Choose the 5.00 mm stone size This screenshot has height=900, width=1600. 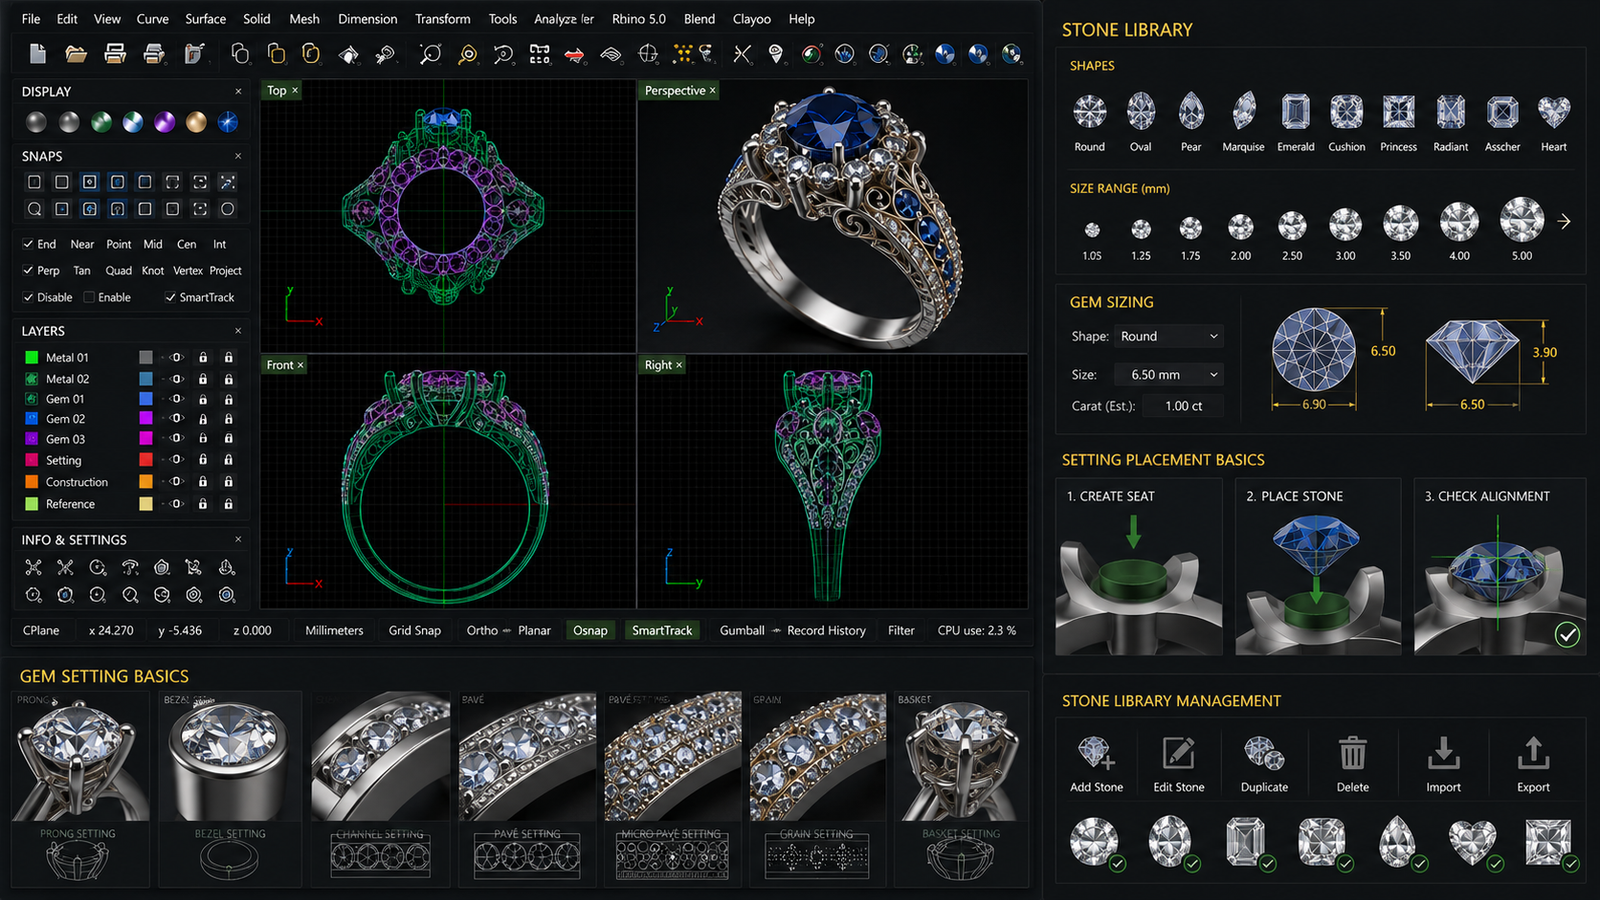click(x=1522, y=220)
